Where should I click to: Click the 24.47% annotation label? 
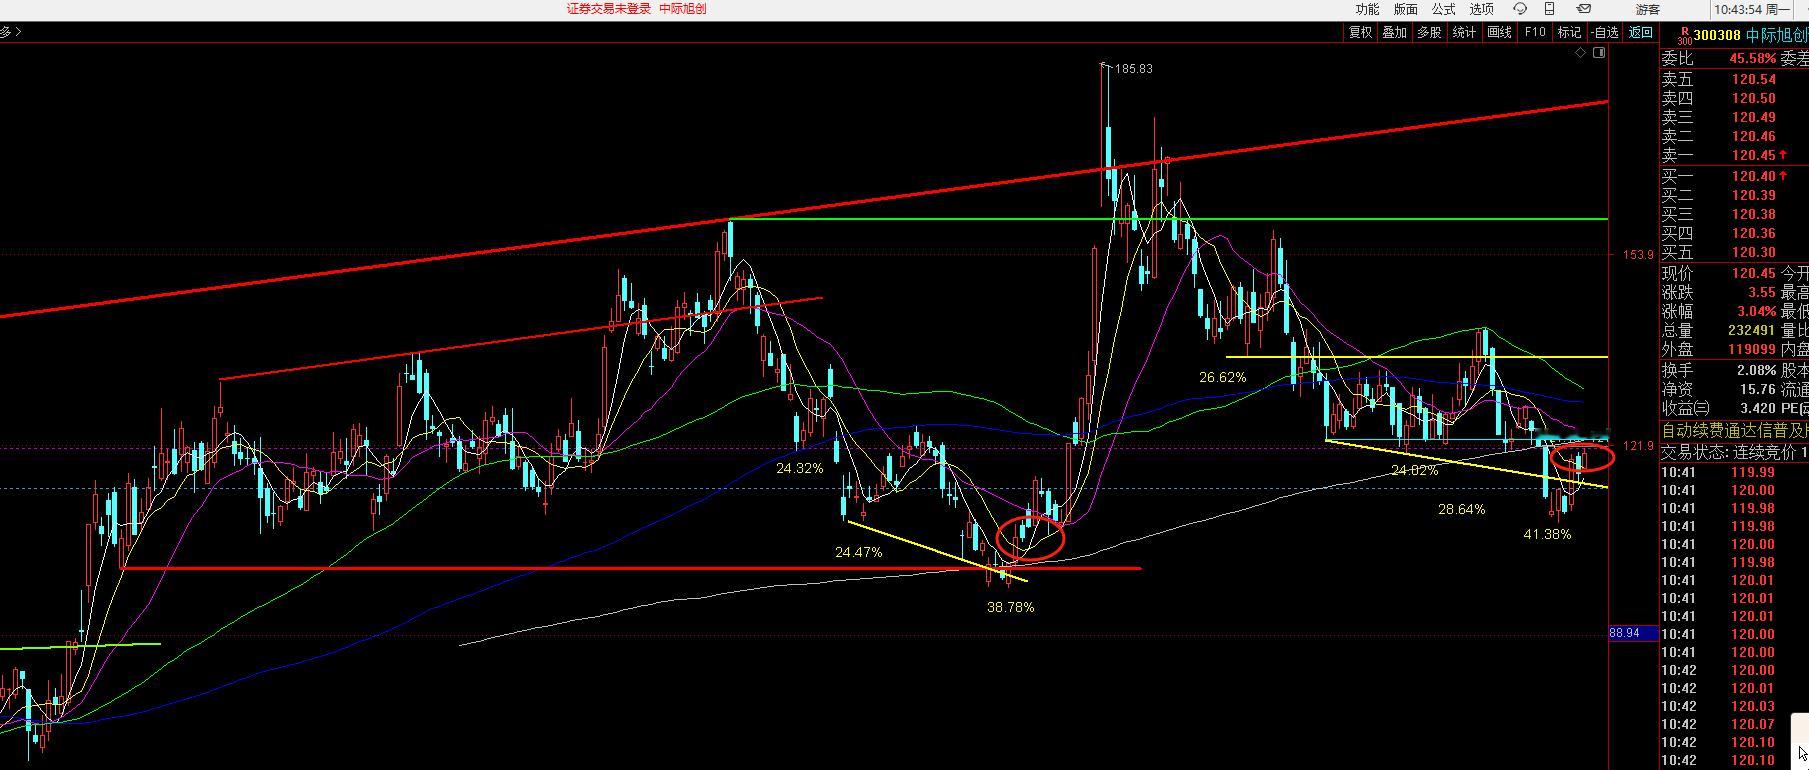click(x=858, y=552)
